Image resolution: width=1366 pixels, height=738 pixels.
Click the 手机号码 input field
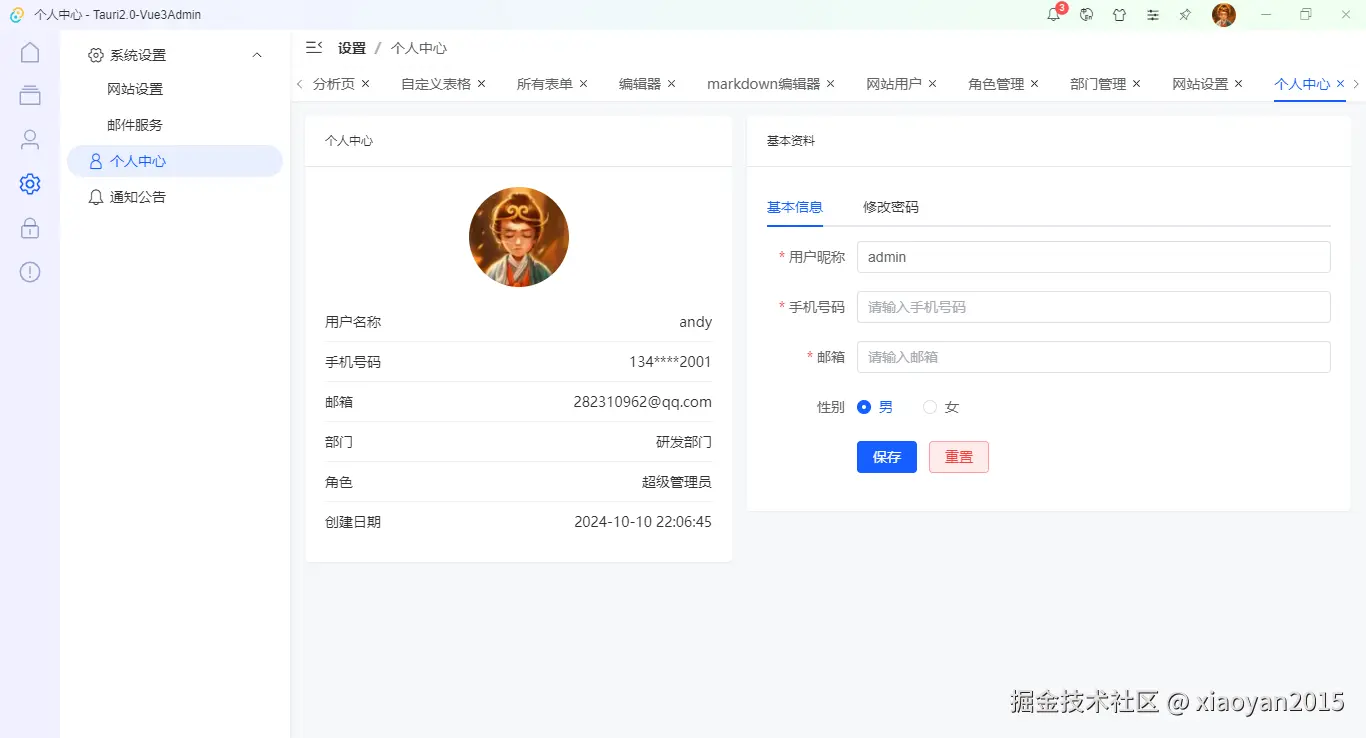pyautogui.click(x=1093, y=307)
